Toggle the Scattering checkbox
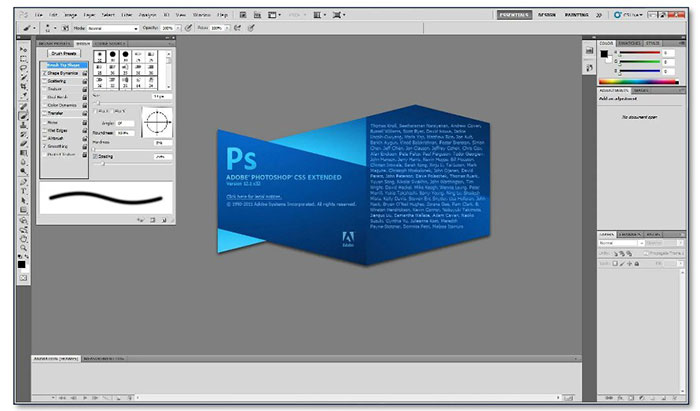The width and height of the screenshot is (700, 411). (x=45, y=81)
